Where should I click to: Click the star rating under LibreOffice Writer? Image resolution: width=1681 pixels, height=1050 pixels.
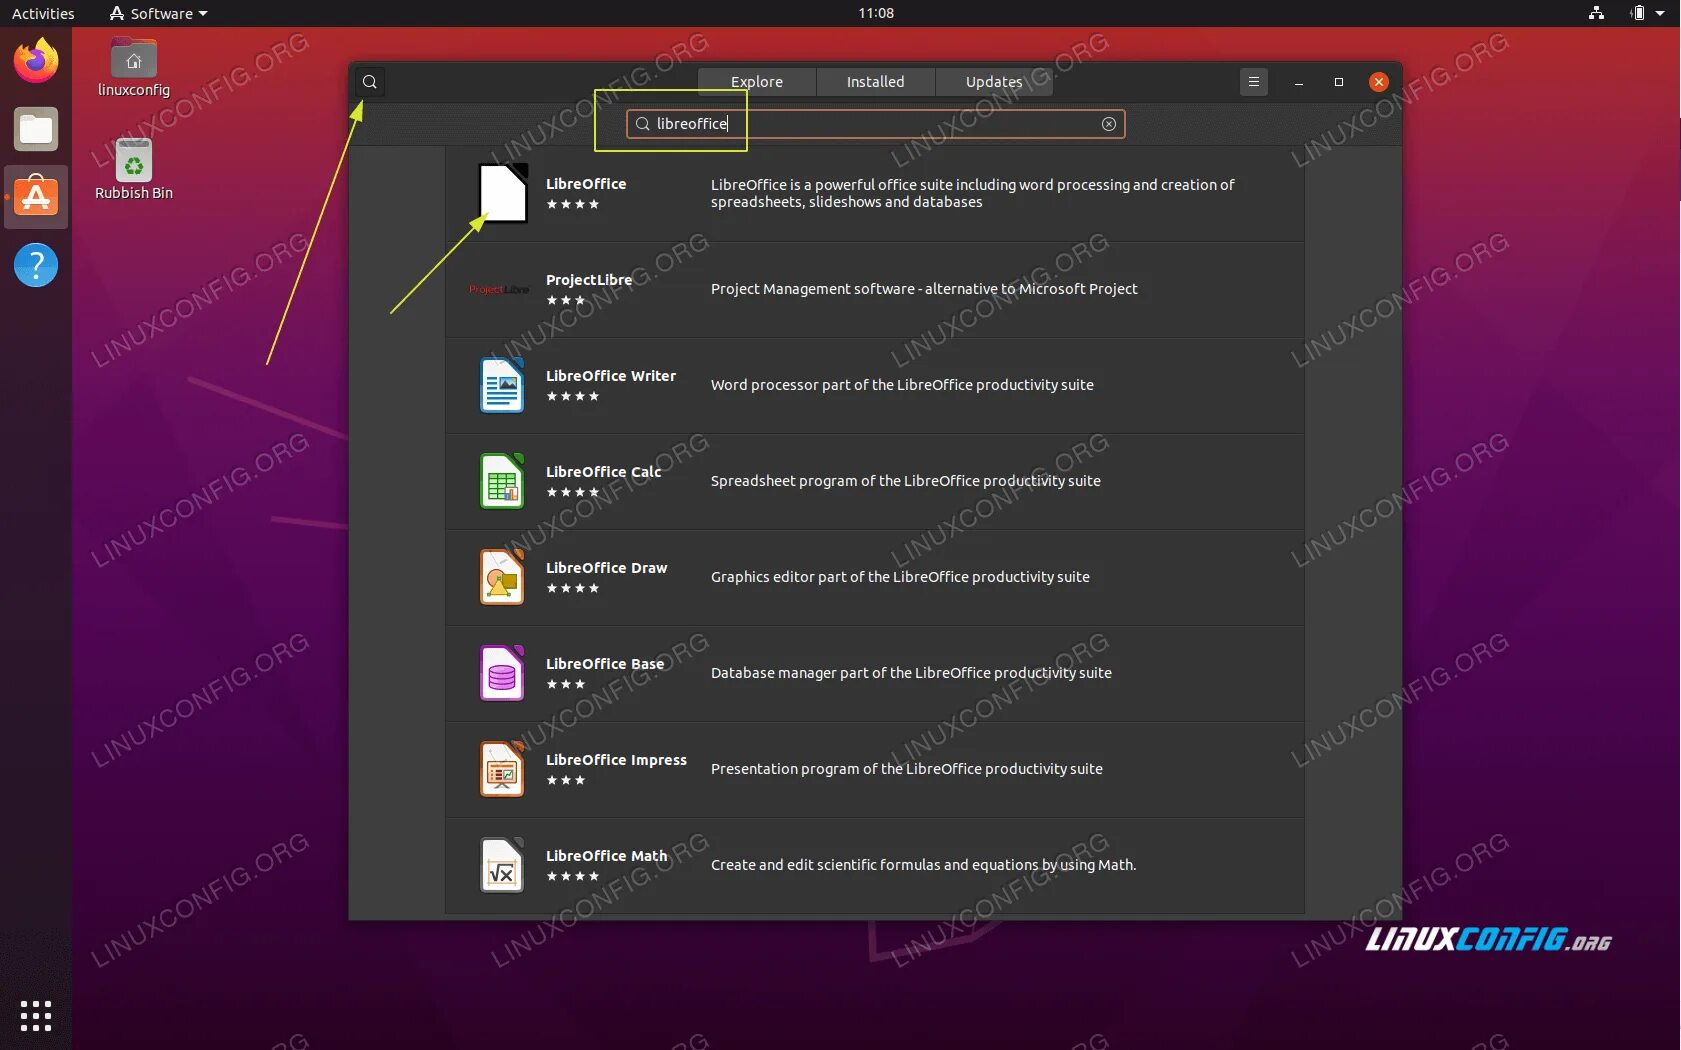(x=573, y=397)
